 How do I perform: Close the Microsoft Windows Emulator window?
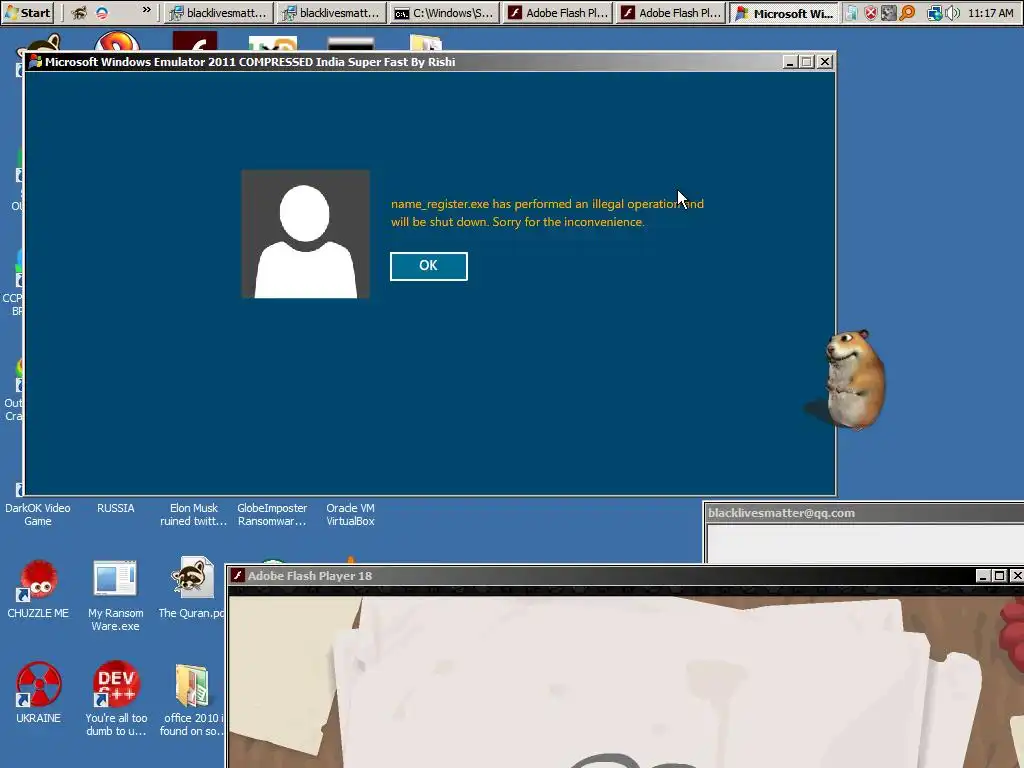click(825, 62)
